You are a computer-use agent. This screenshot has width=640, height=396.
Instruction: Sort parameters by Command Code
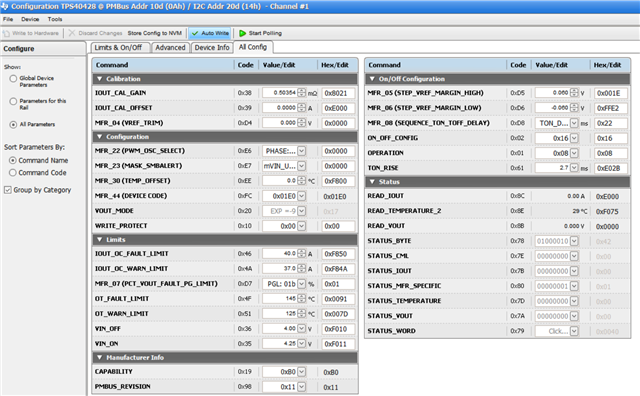[13, 173]
